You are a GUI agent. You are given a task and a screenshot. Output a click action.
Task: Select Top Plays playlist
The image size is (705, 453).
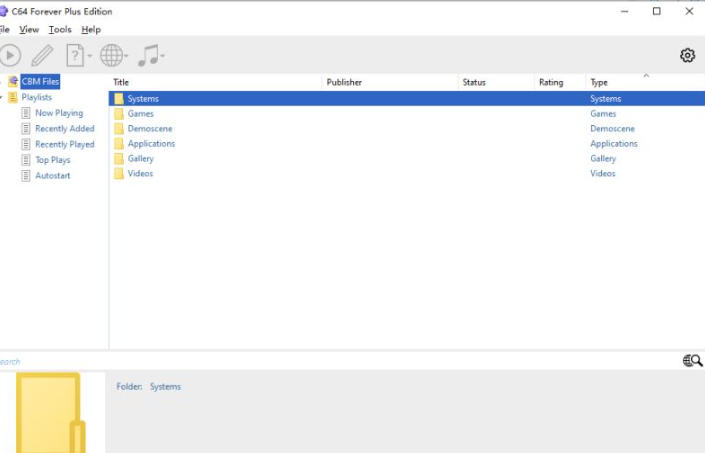pos(52,160)
